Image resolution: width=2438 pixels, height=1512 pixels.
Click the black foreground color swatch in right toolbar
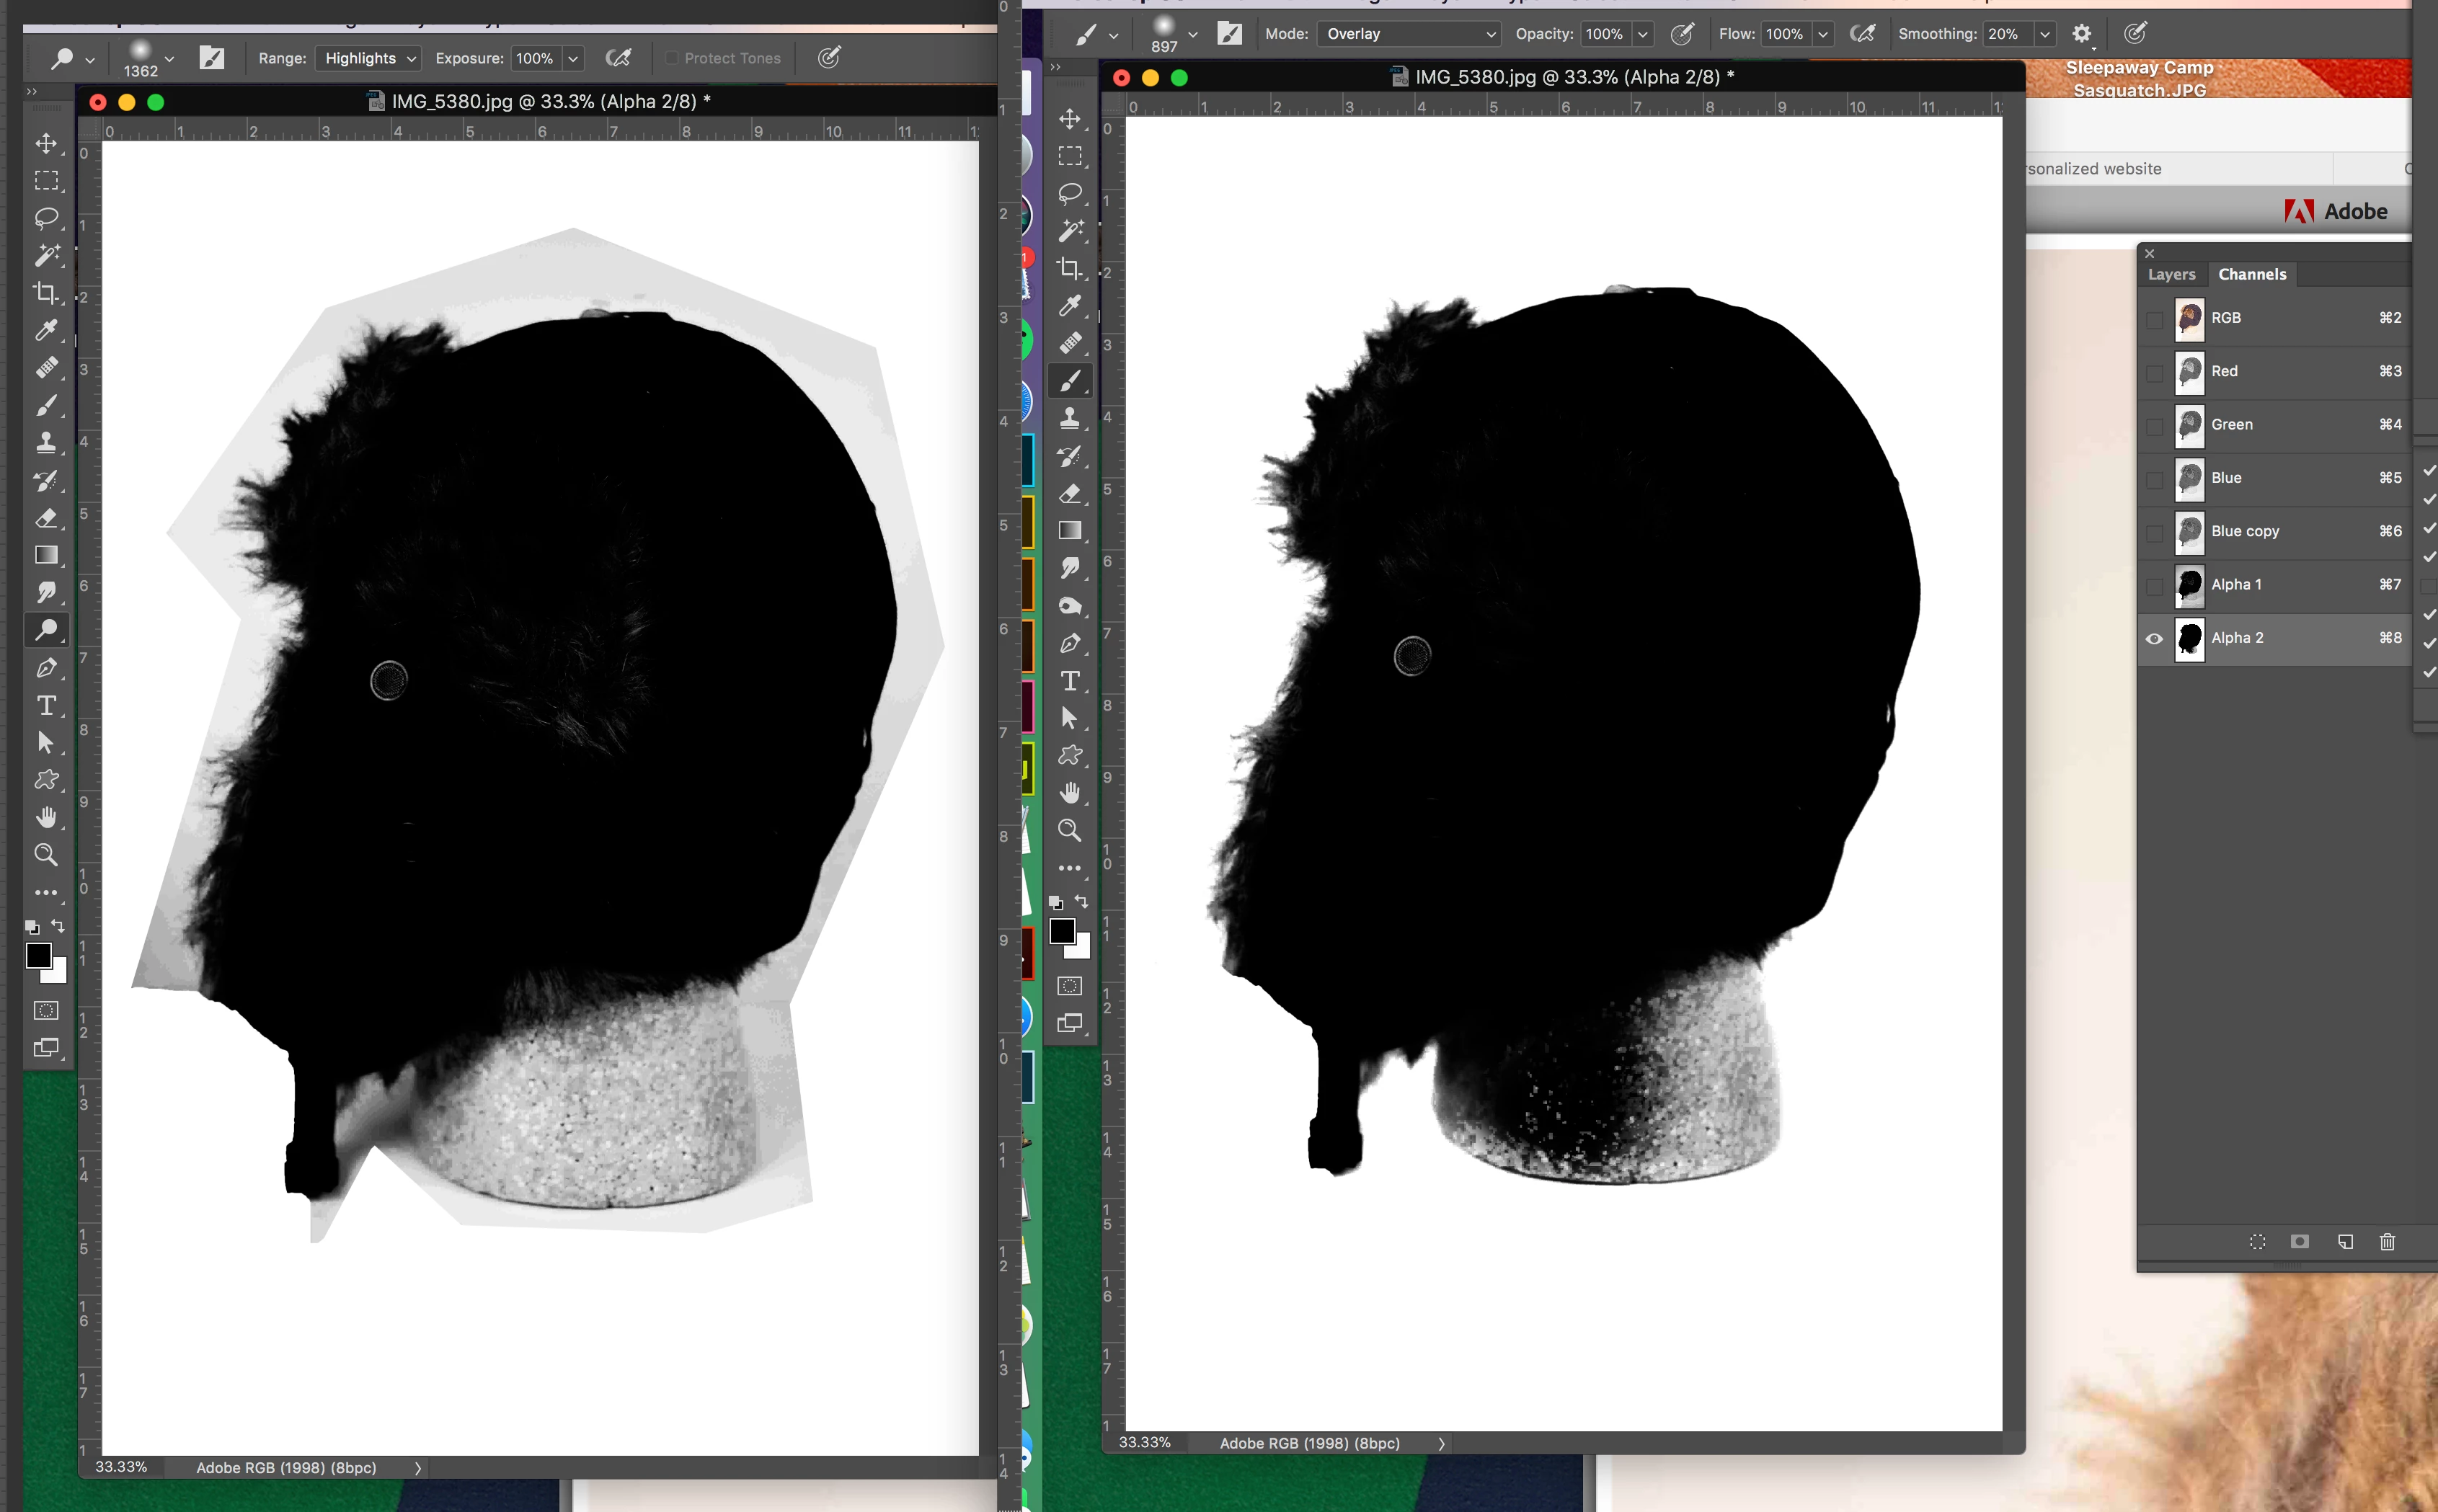click(1062, 931)
